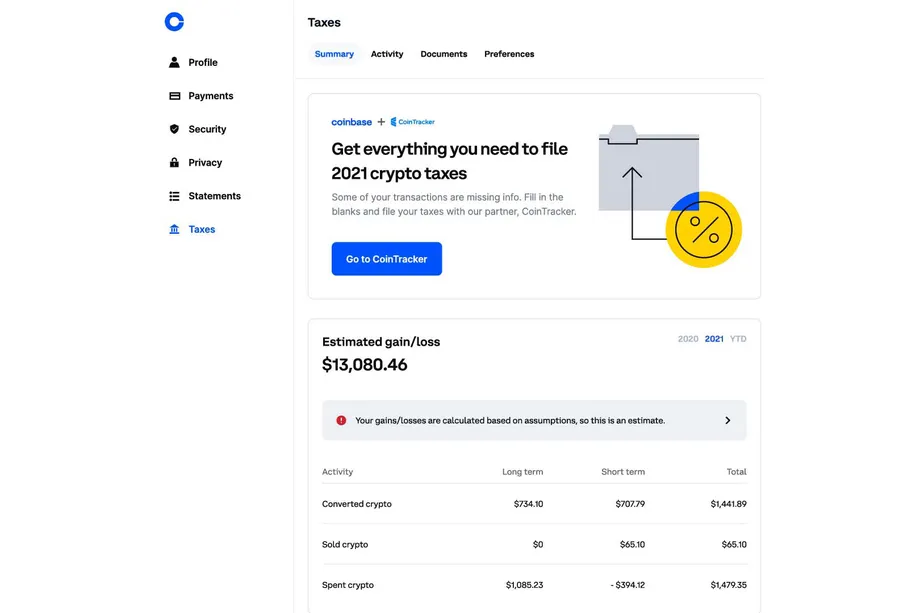Screen dimensions: 920x613
Task: Click the Short term column header
Action: pos(623,472)
